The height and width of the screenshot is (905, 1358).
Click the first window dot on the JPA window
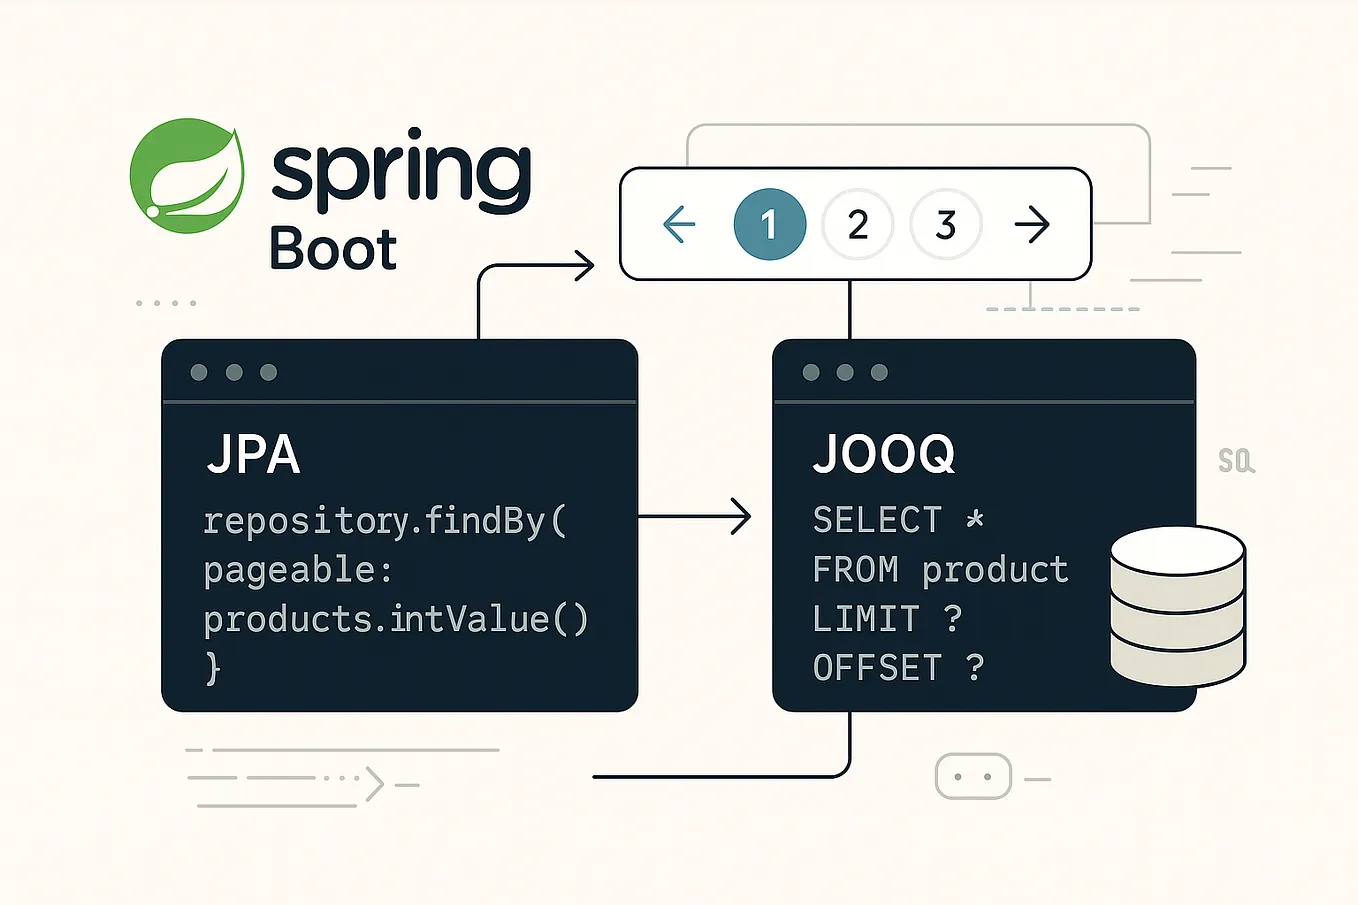point(199,371)
